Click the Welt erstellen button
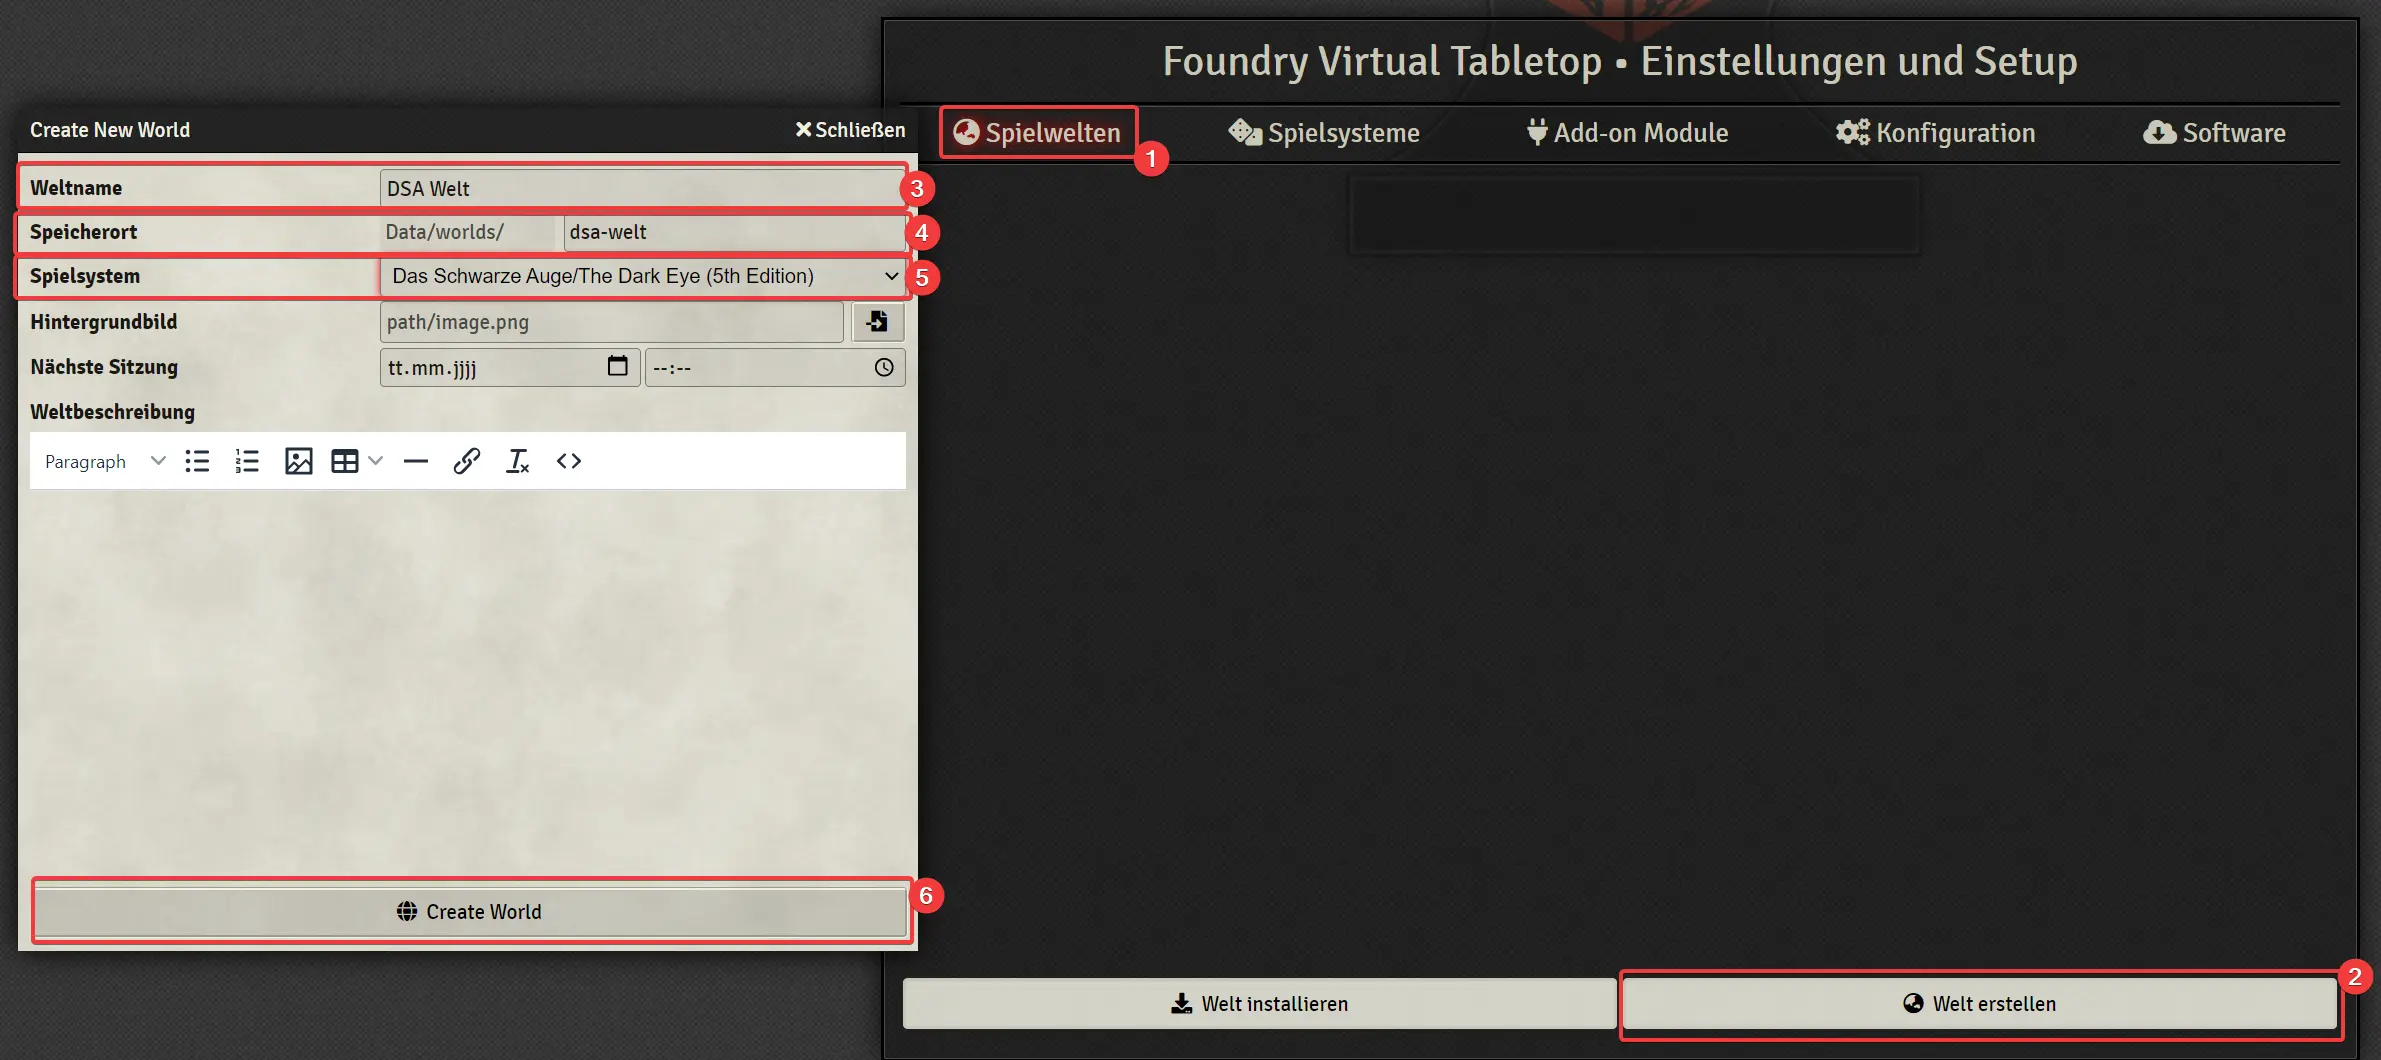Screen dimensions: 2381x1060 (x=1979, y=1003)
